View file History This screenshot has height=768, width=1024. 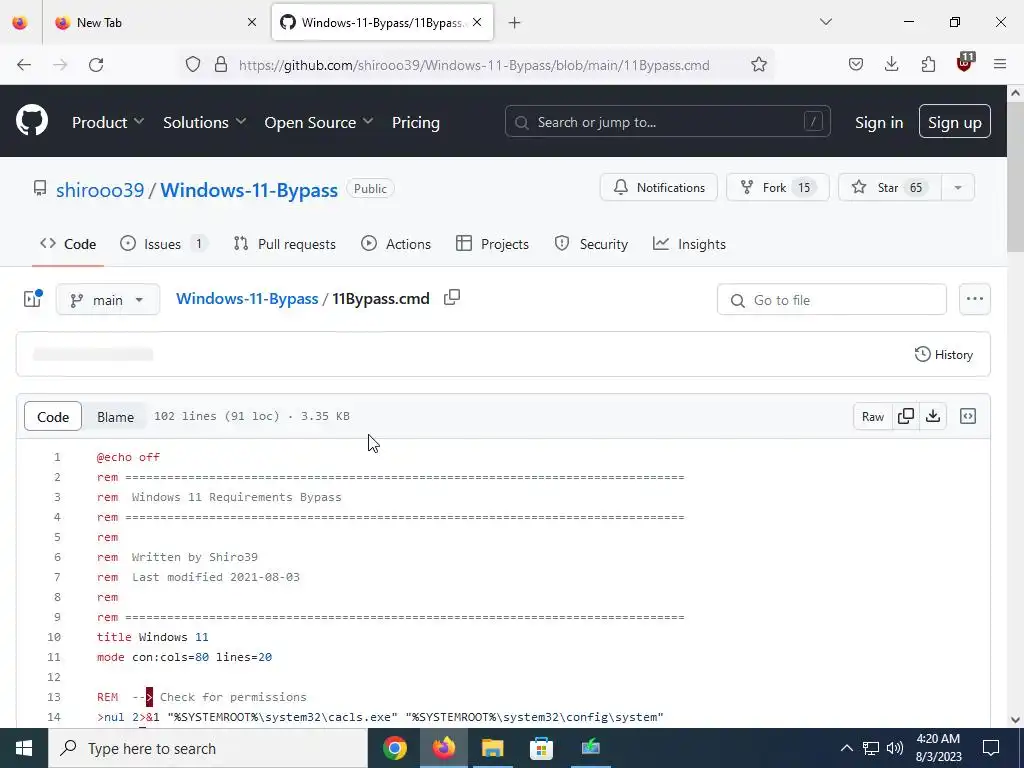tap(944, 355)
